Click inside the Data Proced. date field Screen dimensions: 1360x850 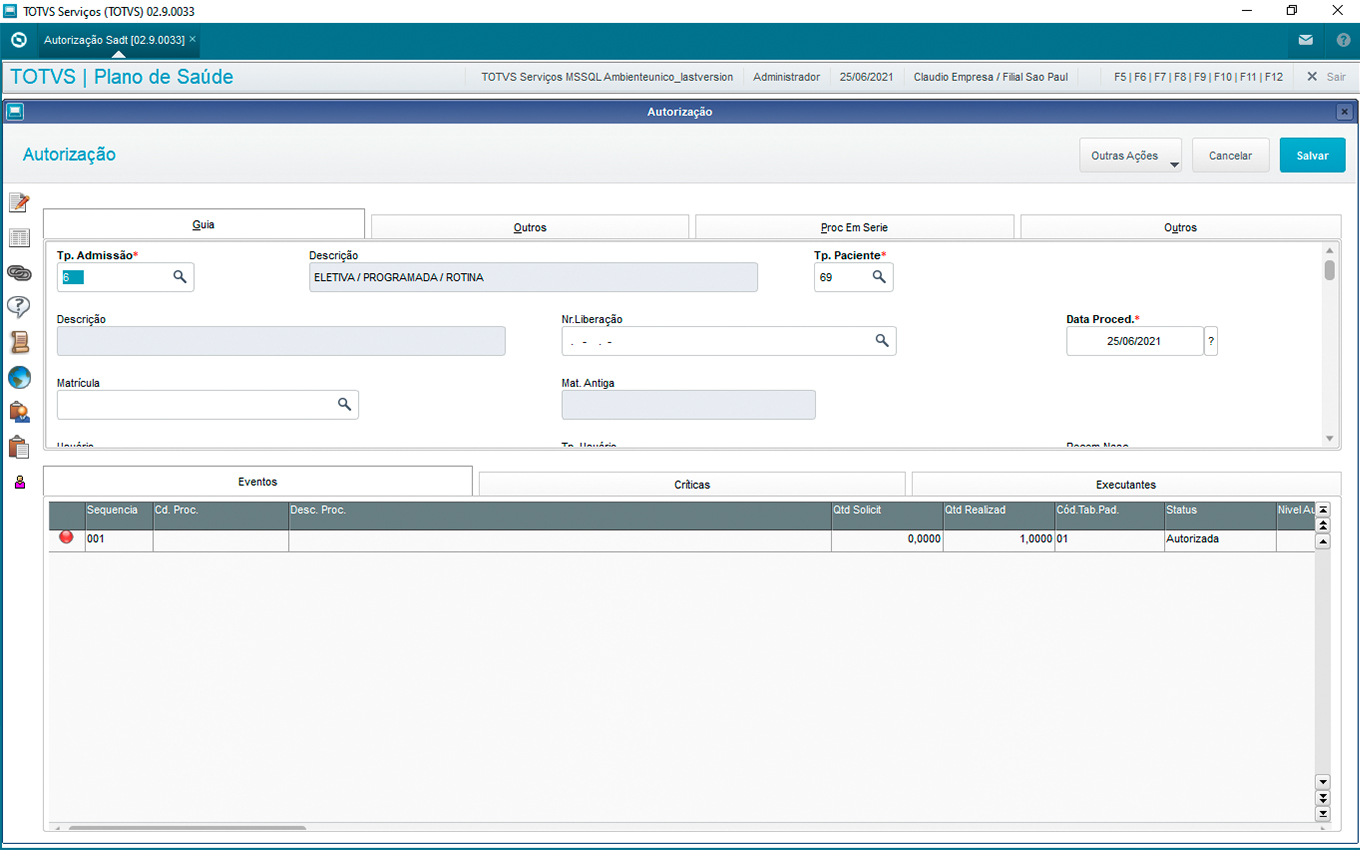[x=1134, y=341]
